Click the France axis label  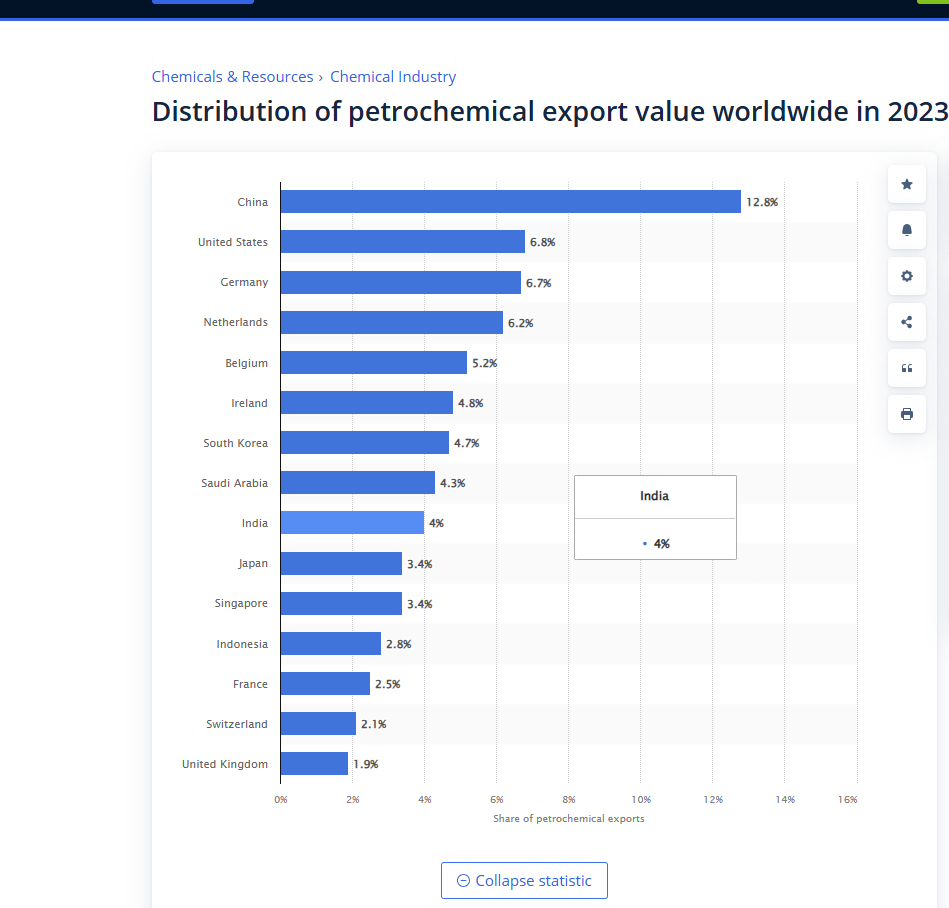250,684
